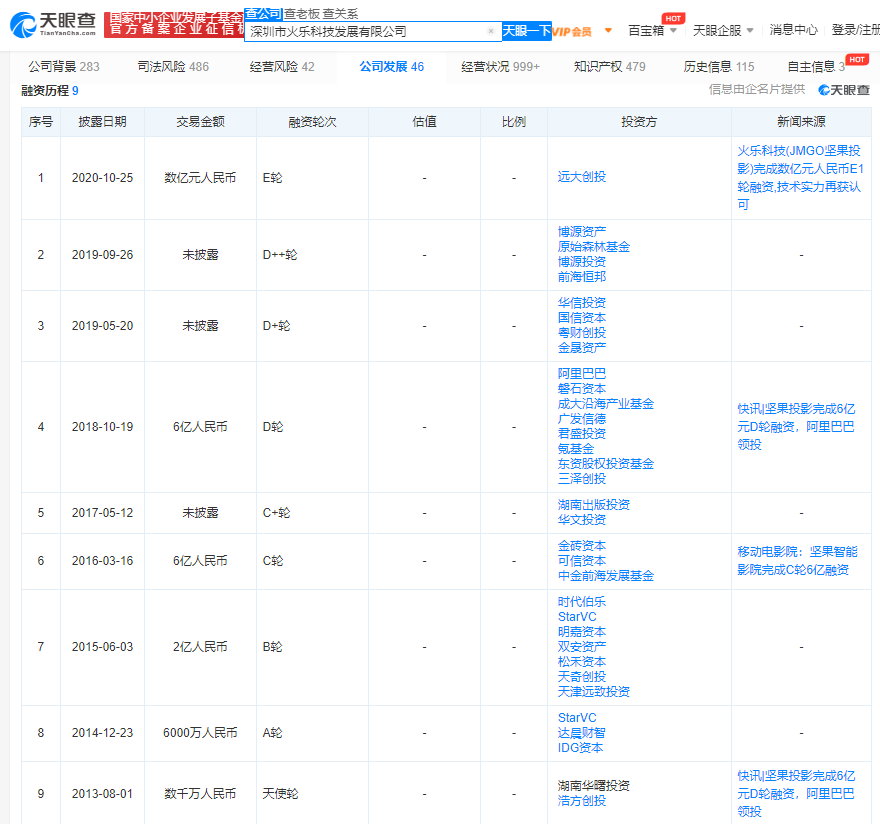The image size is (880, 824).
Task: Click the Tianyancha logo icon
Action: click(x=23, y=25)
